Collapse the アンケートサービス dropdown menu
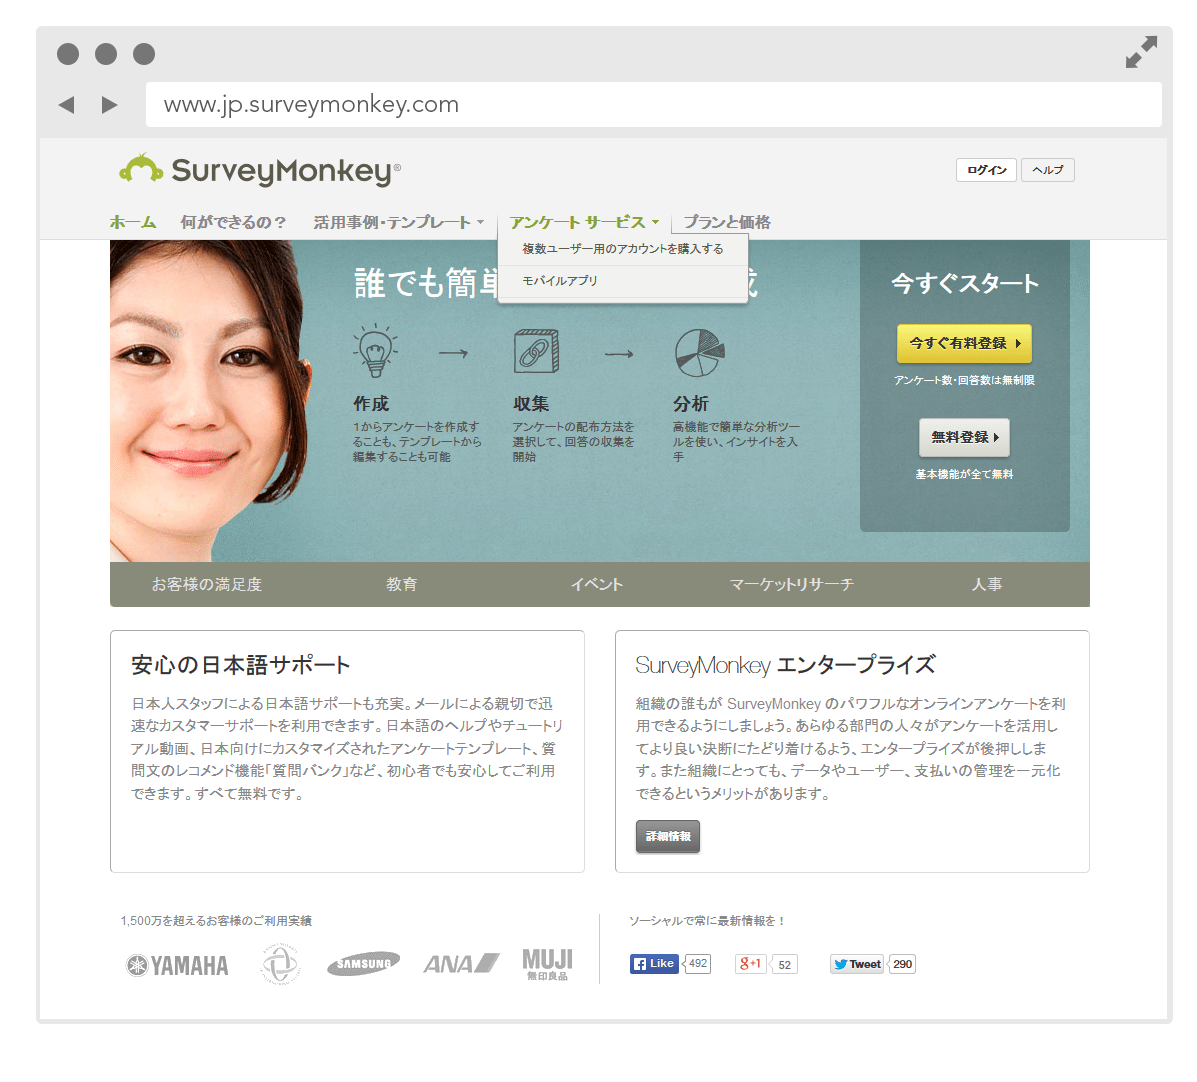 [x=584, y=222]
